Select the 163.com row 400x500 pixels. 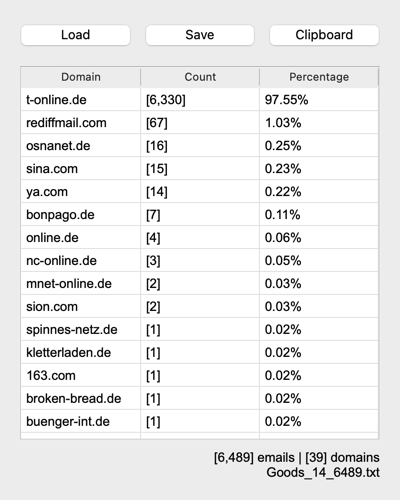coord(200,376)
